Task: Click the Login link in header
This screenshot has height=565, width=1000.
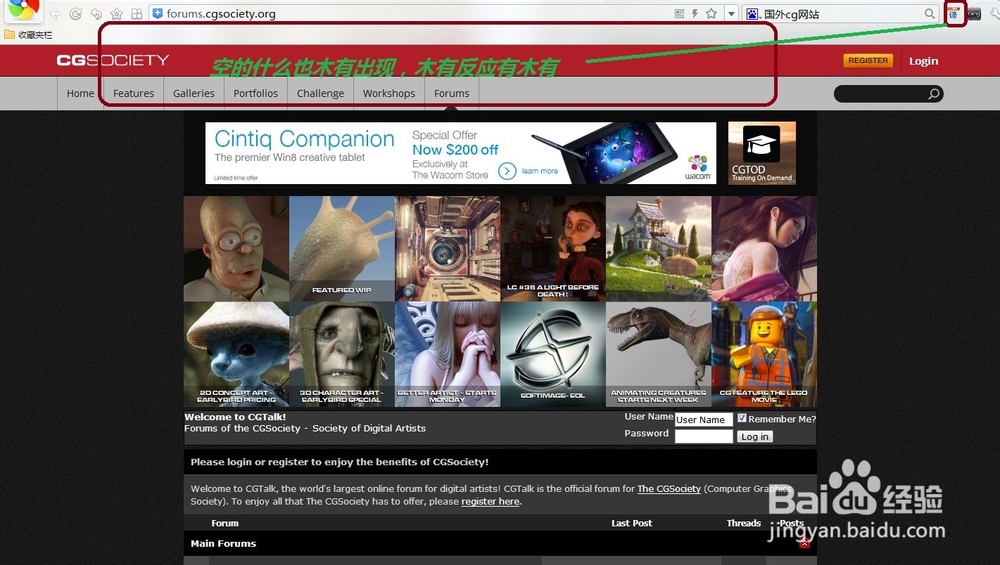Action: [923, 61]
